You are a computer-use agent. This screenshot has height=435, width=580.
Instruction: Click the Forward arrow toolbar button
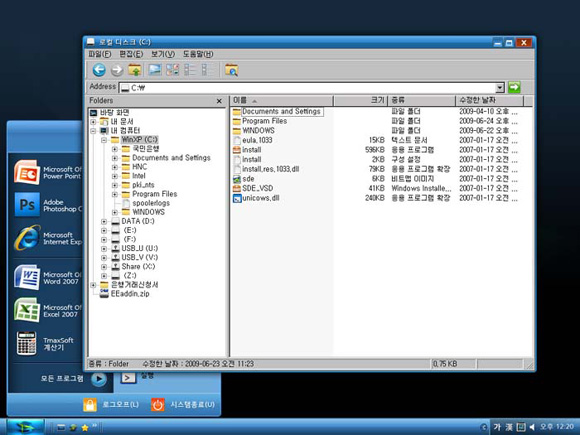pyautogui.click(x=117, y=70)
